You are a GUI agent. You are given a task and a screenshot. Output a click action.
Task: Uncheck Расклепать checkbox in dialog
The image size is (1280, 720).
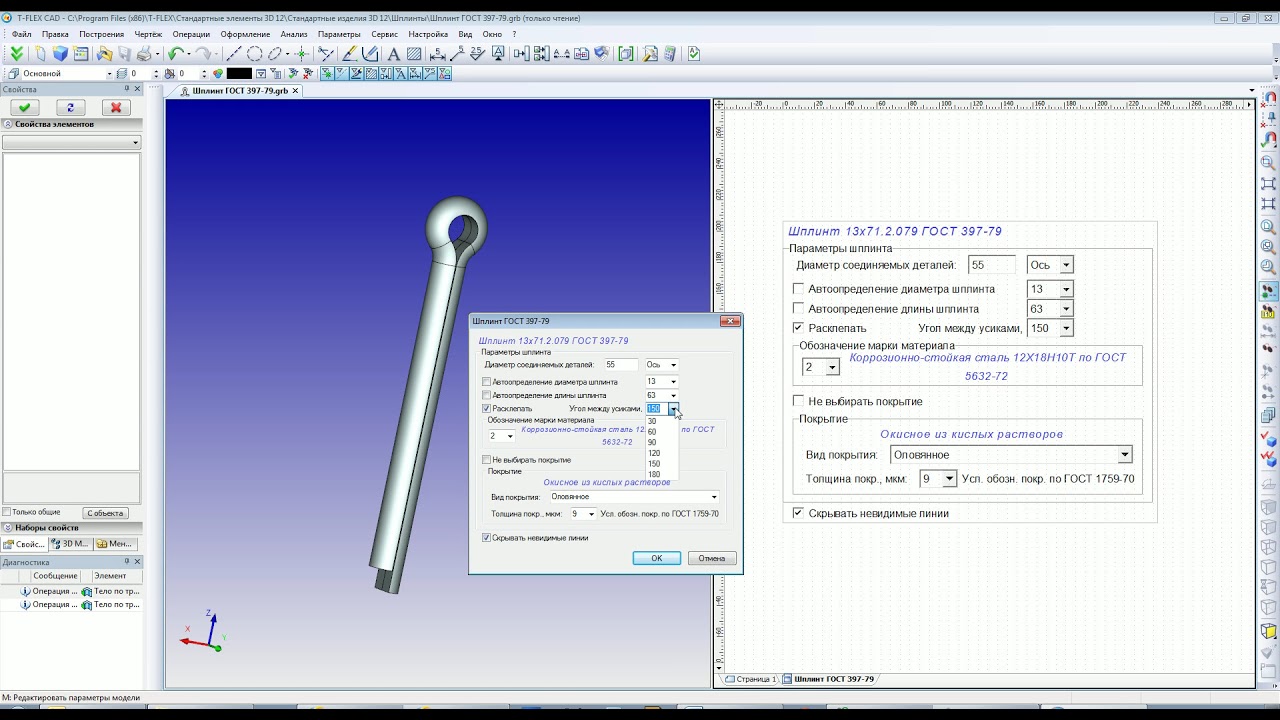coord(487,409)
